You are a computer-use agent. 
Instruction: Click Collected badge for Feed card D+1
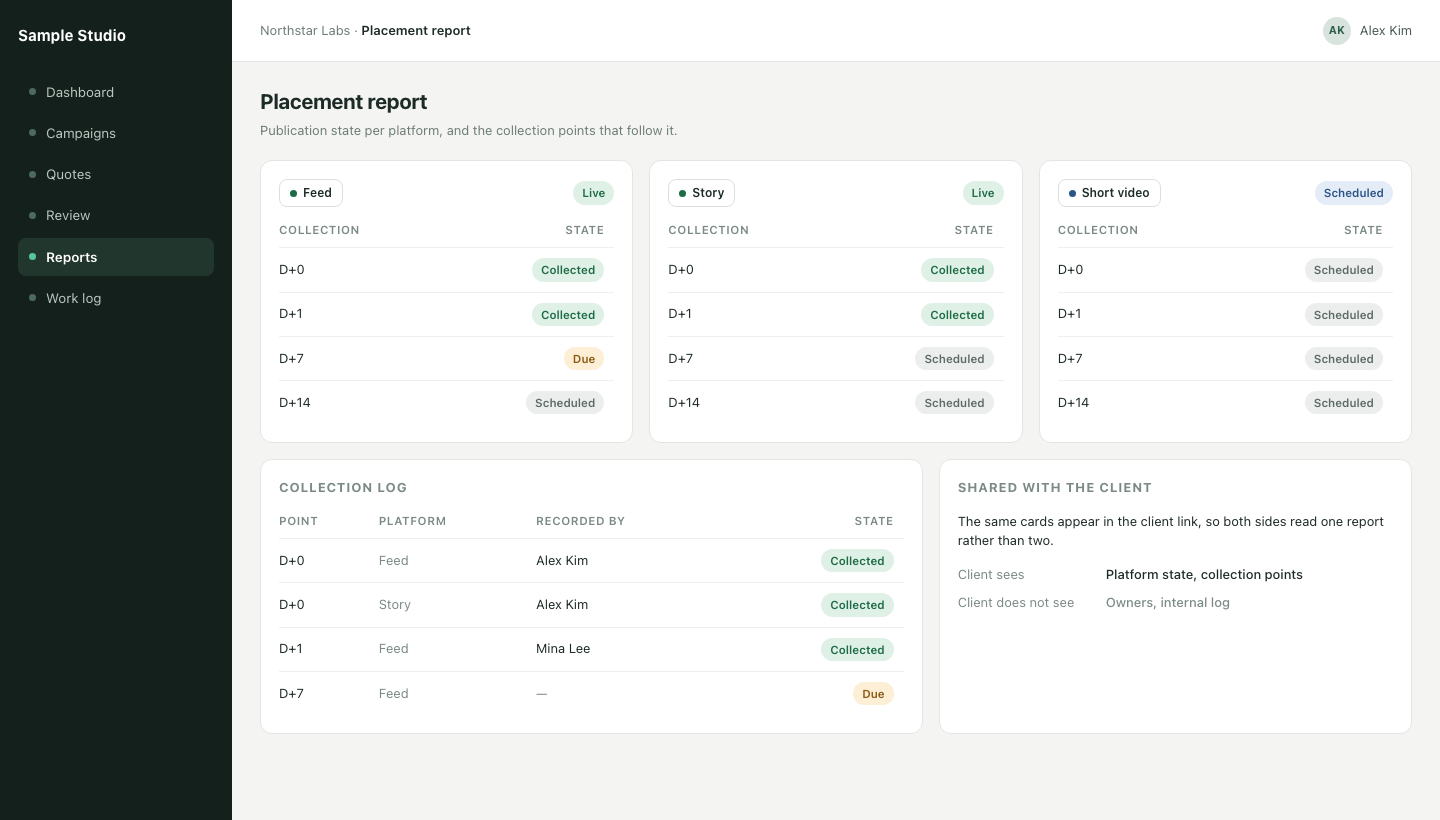tap(568, 315)
